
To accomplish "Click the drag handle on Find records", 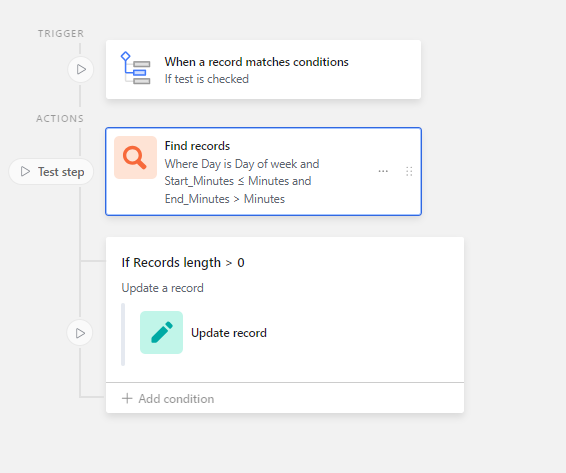I will click(409, 172).
